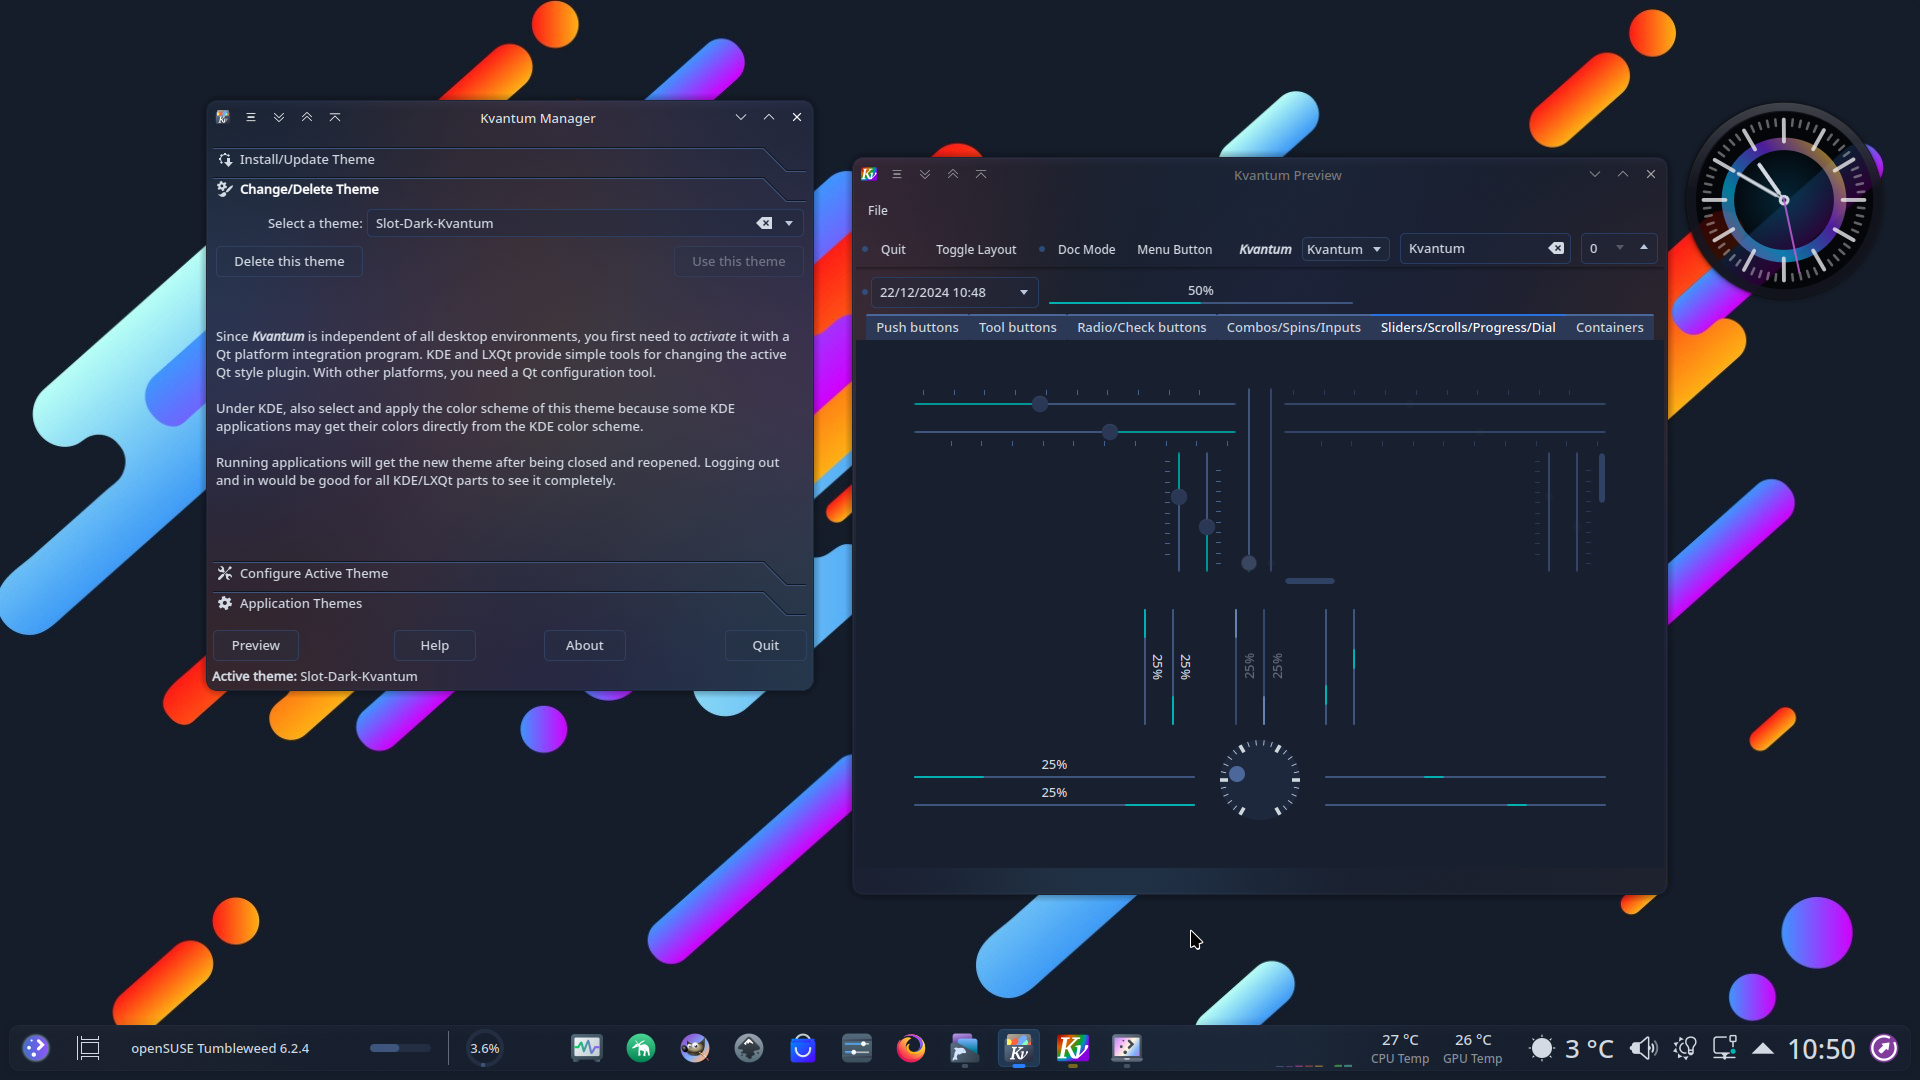
Task: Click the pager icon beside the launcher
Action: click(x=89, y=1048)
